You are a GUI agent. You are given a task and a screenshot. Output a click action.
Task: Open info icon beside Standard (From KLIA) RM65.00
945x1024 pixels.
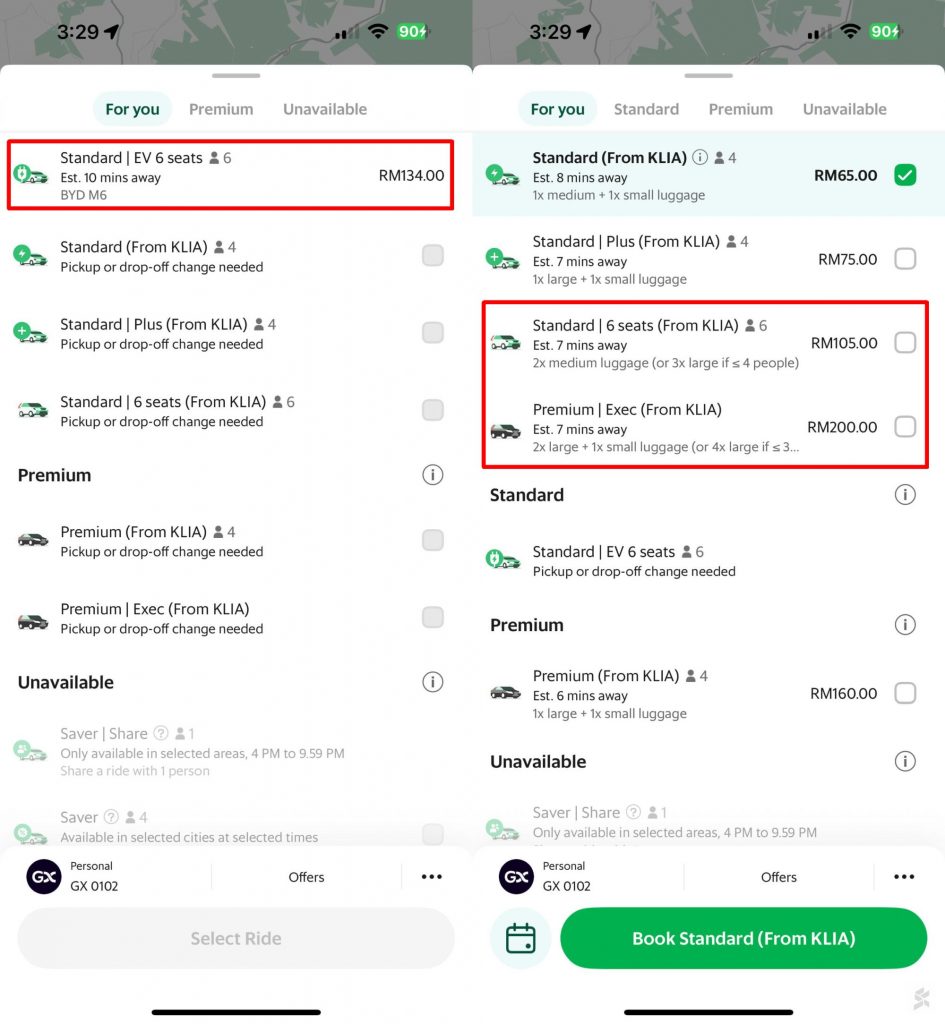700,157
